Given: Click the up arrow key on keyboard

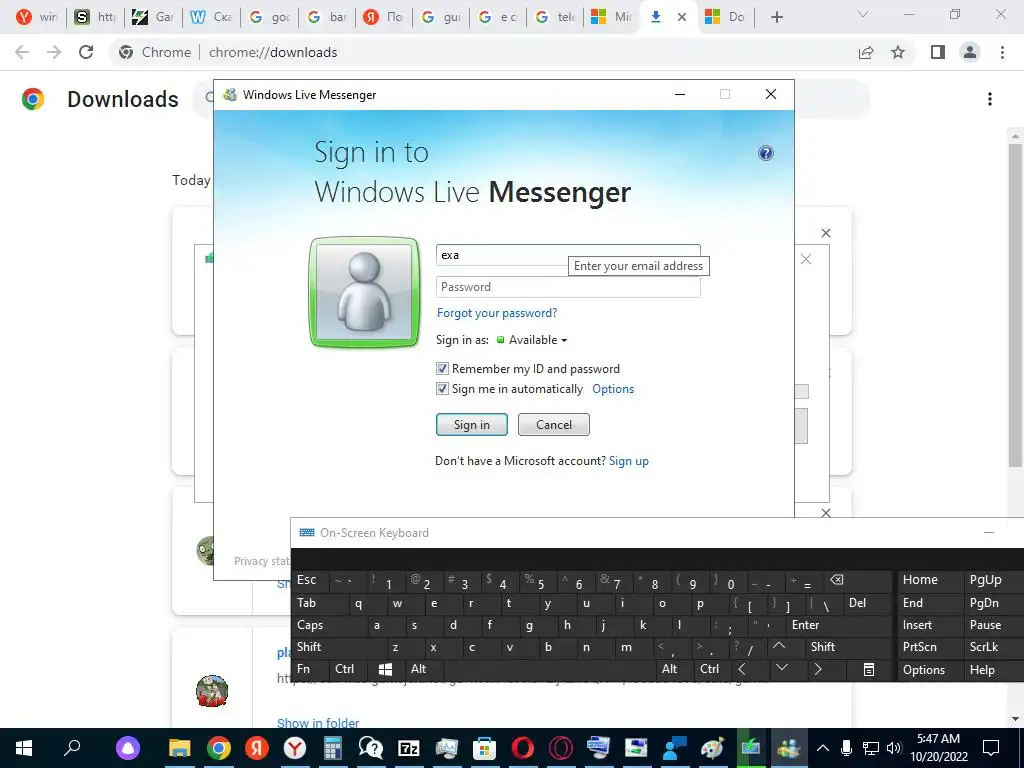Looking at the screenshot, I should click(x=778, y=646).
